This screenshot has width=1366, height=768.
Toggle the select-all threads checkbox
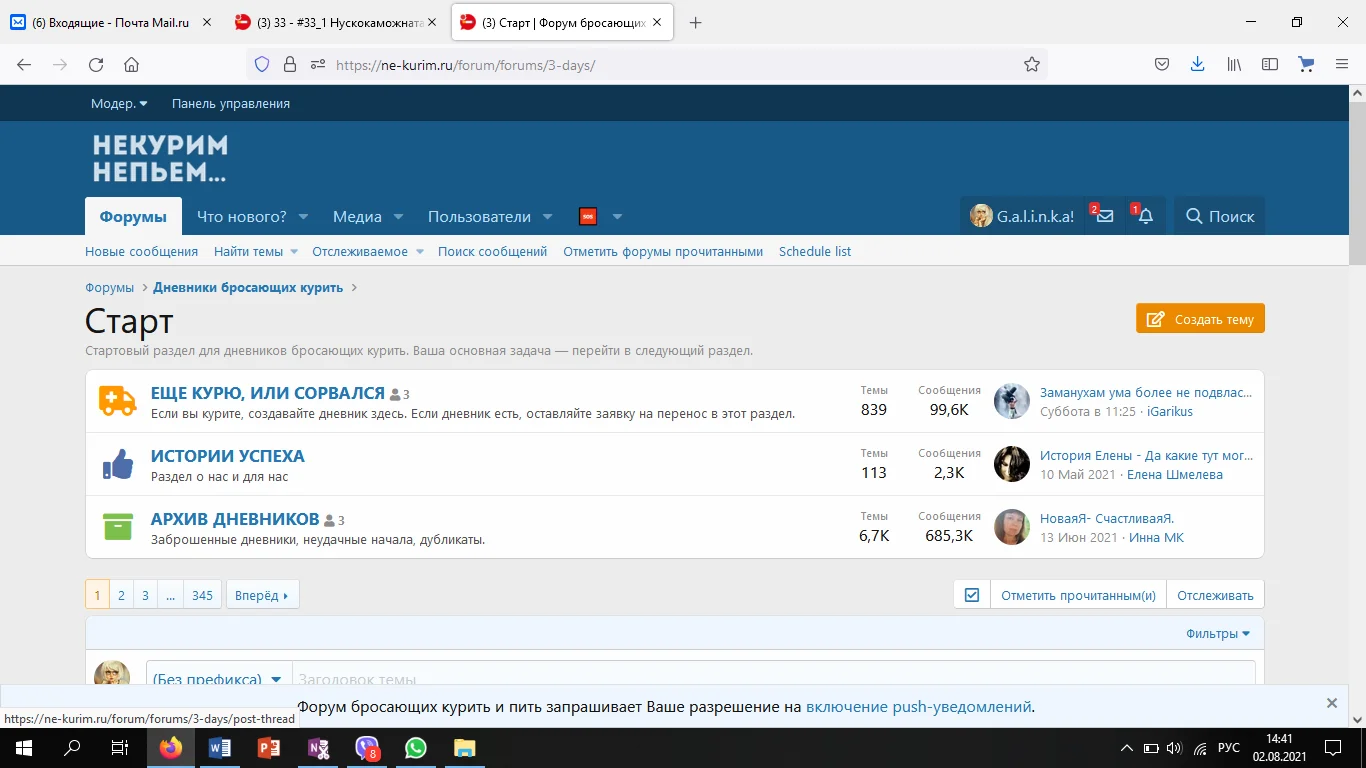tap(971, 595)
